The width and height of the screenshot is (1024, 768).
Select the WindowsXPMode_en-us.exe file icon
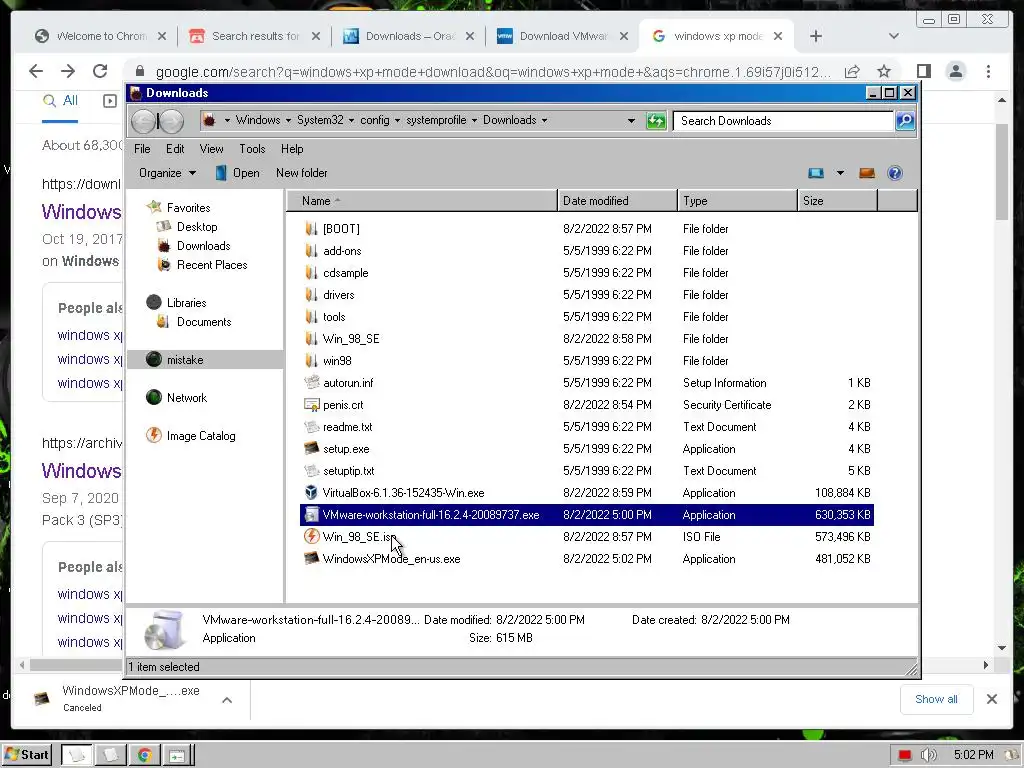(312, 559)
